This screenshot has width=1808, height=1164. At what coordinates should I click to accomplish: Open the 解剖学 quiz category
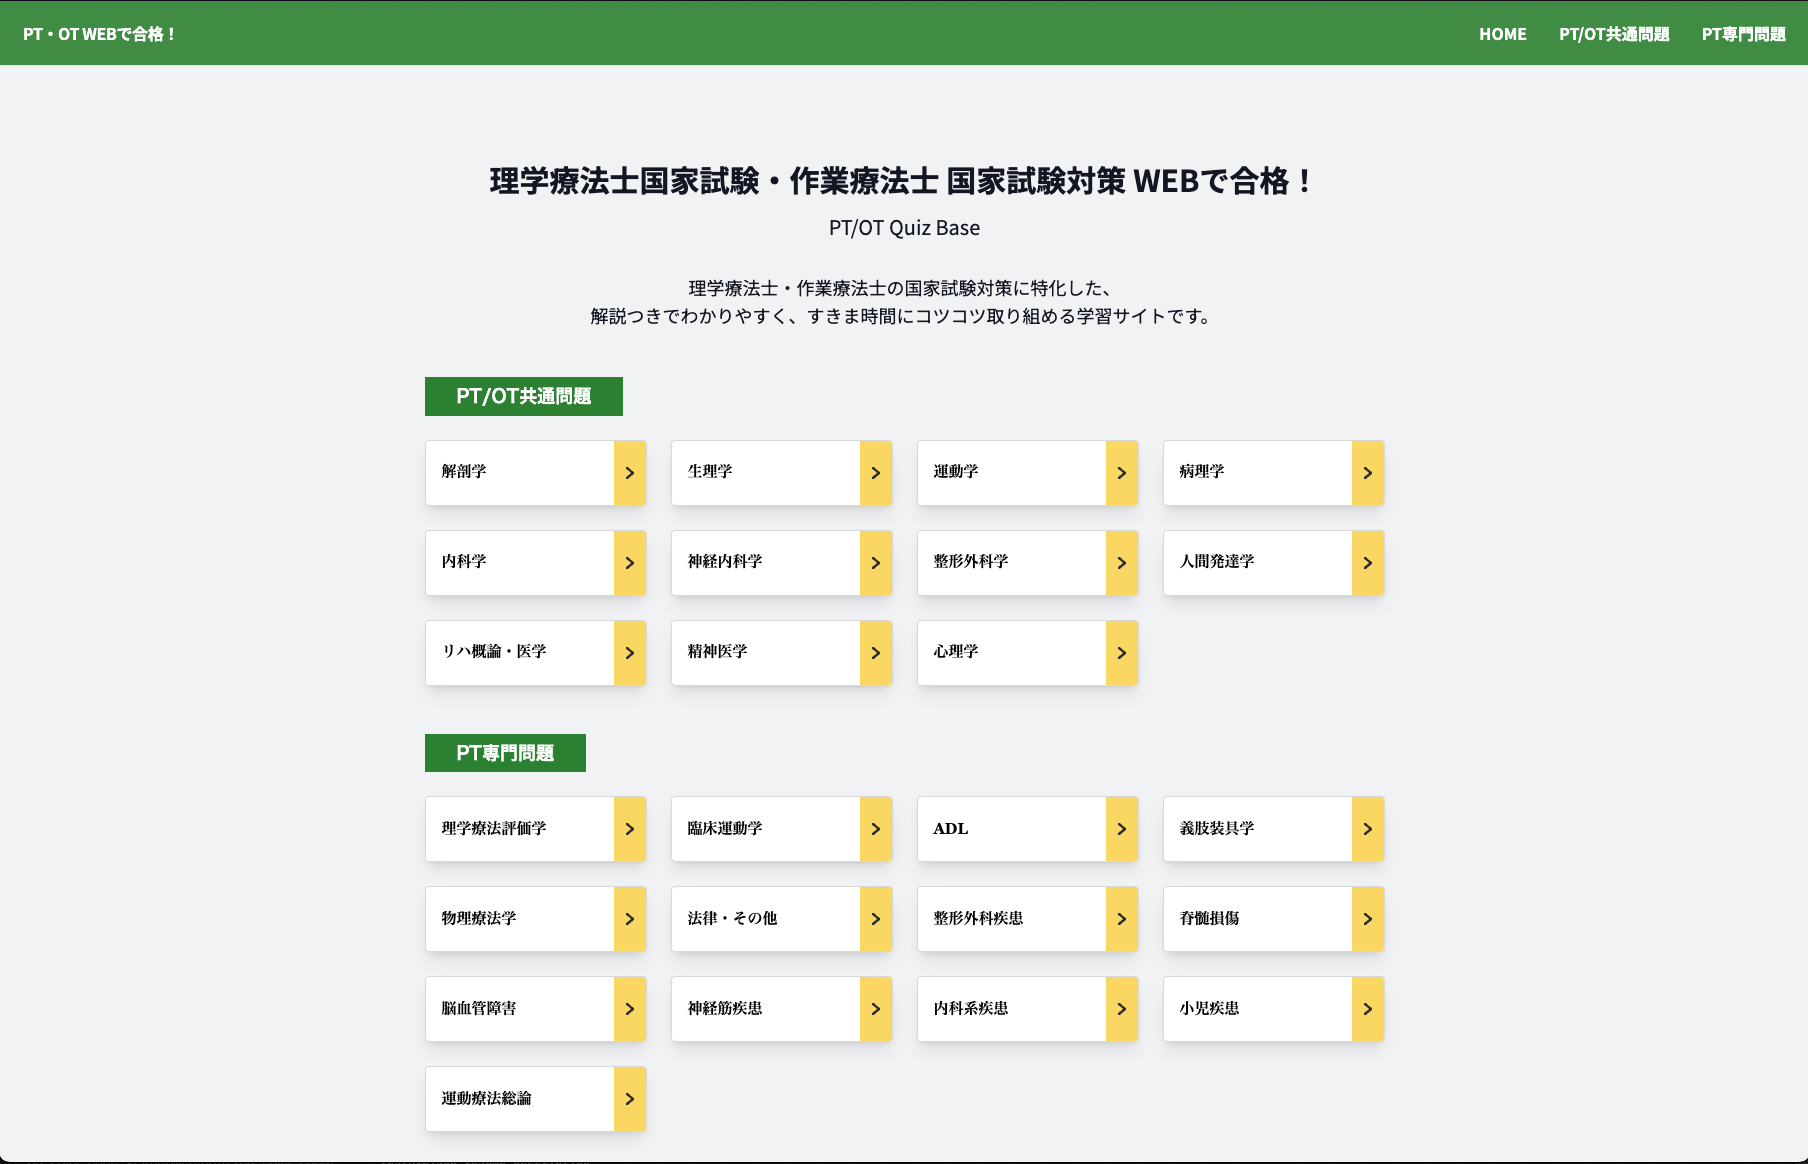pyautogui.click(x=536, y=473)
